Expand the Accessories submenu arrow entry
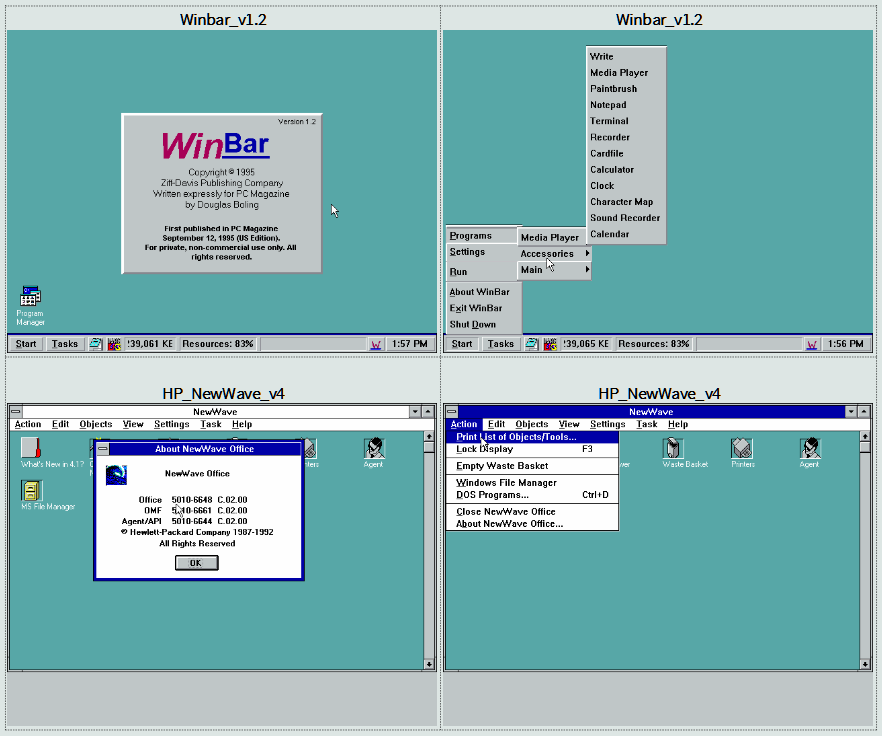Viewport: 882px width, 736px height. (554, 254)
